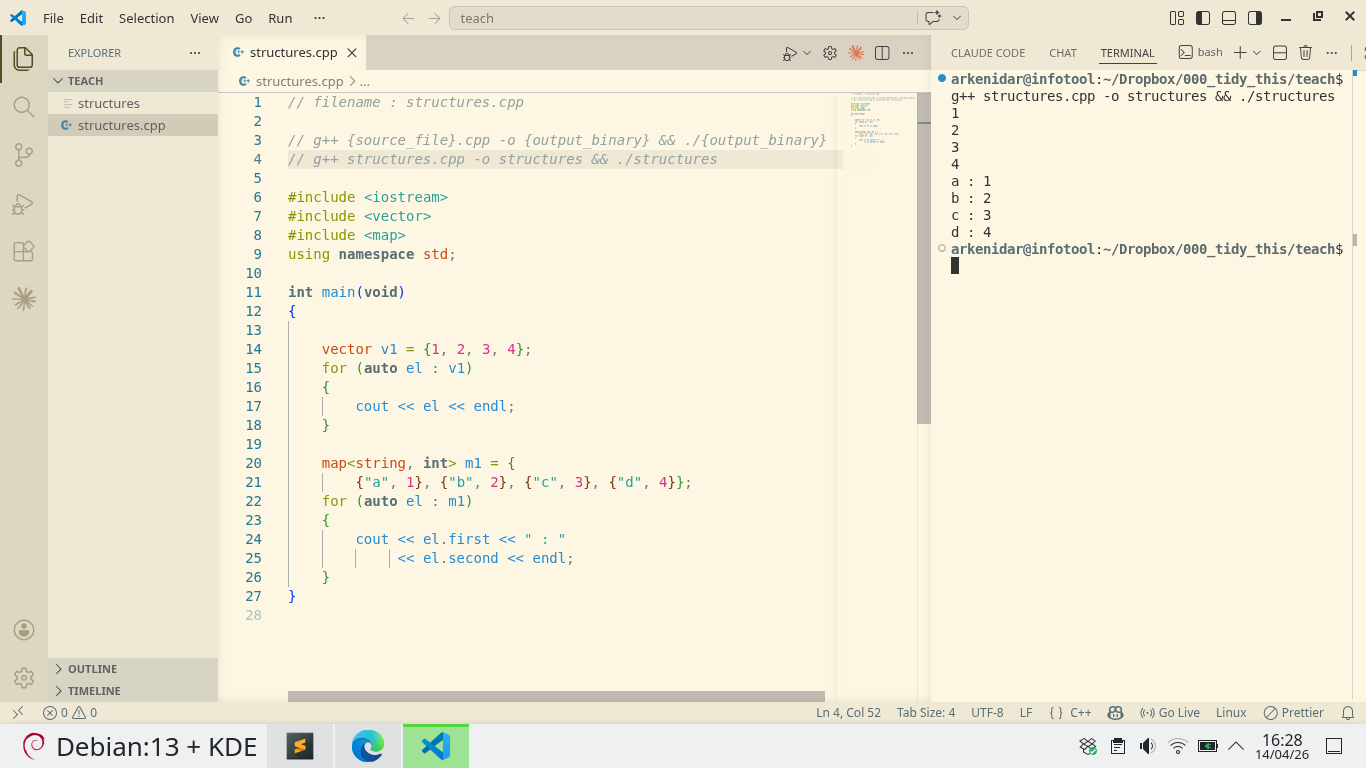This screenshot has height=768, width=1366.
Task: Open the Selection menu
Action: (146, 18)
